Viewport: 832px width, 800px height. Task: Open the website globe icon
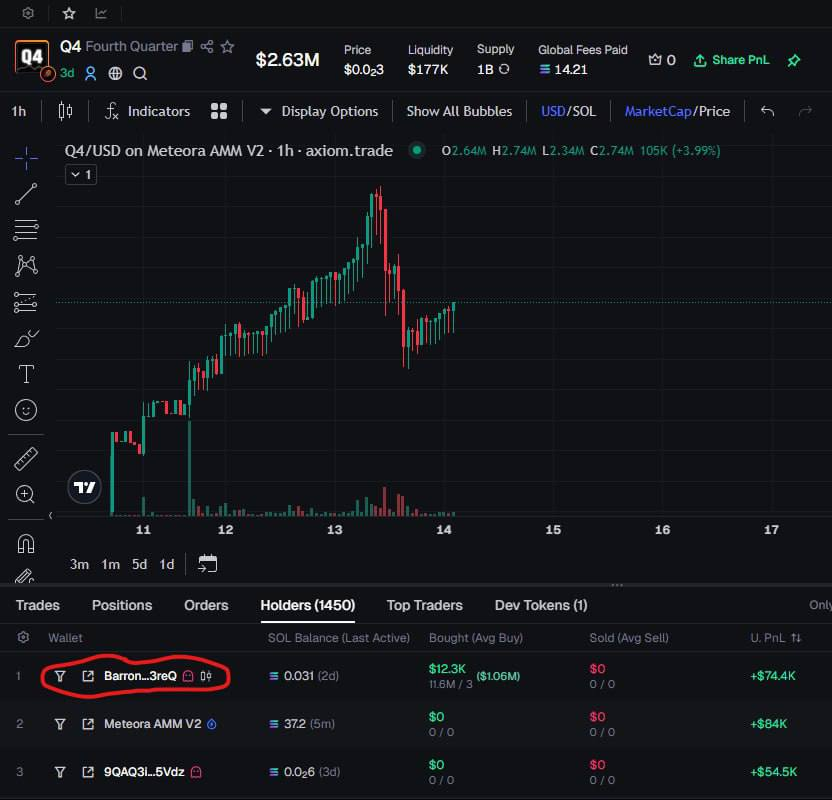(115, 73)
